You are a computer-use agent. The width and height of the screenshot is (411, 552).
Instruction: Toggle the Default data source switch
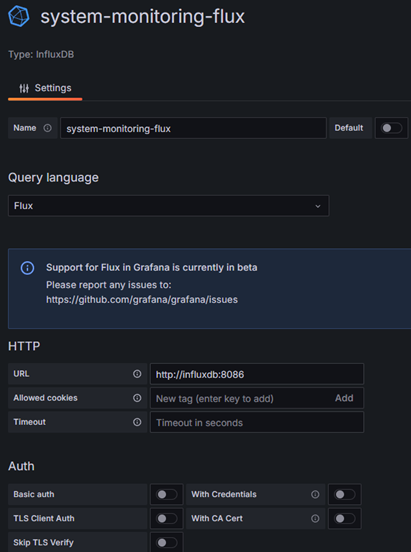pyautogui.click(x=391, y=128)
